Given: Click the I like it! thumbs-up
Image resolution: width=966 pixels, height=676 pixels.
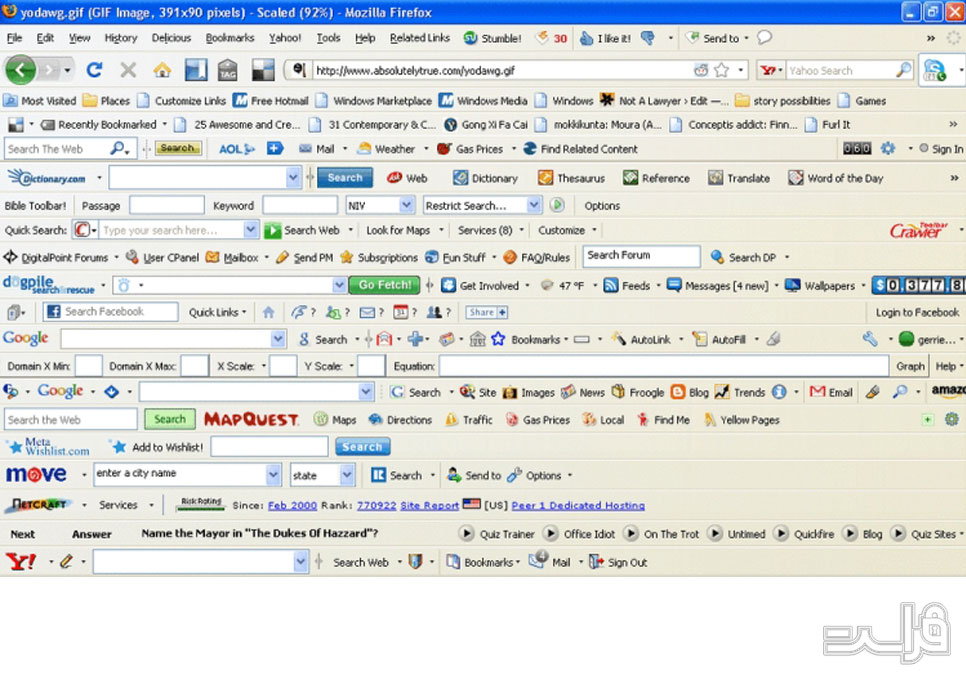Looking at the screenshot, I should coord(606,38).
